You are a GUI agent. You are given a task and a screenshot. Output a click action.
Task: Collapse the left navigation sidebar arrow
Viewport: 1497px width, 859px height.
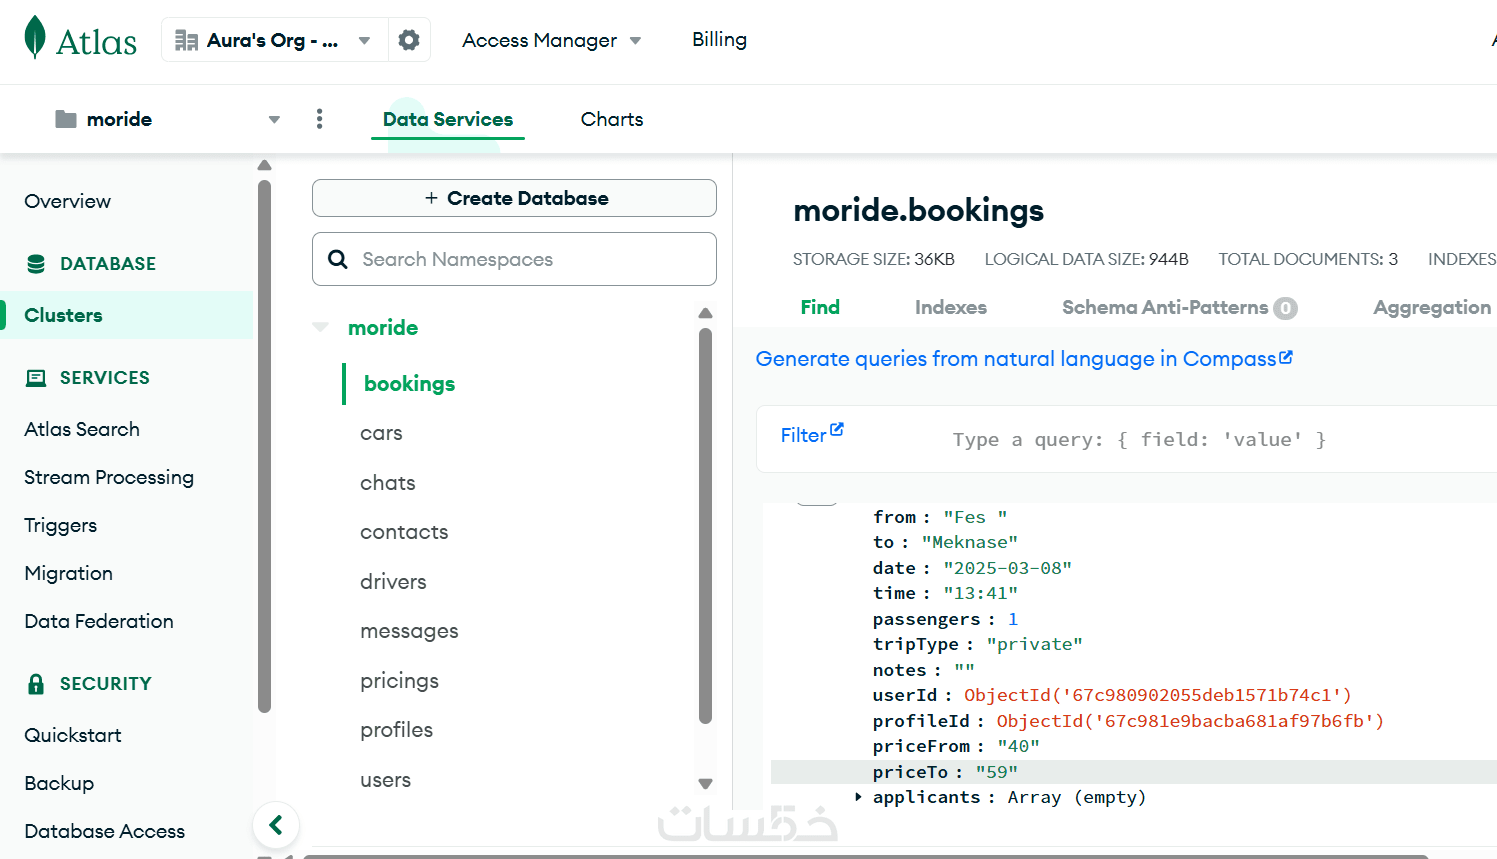(276, 825)
